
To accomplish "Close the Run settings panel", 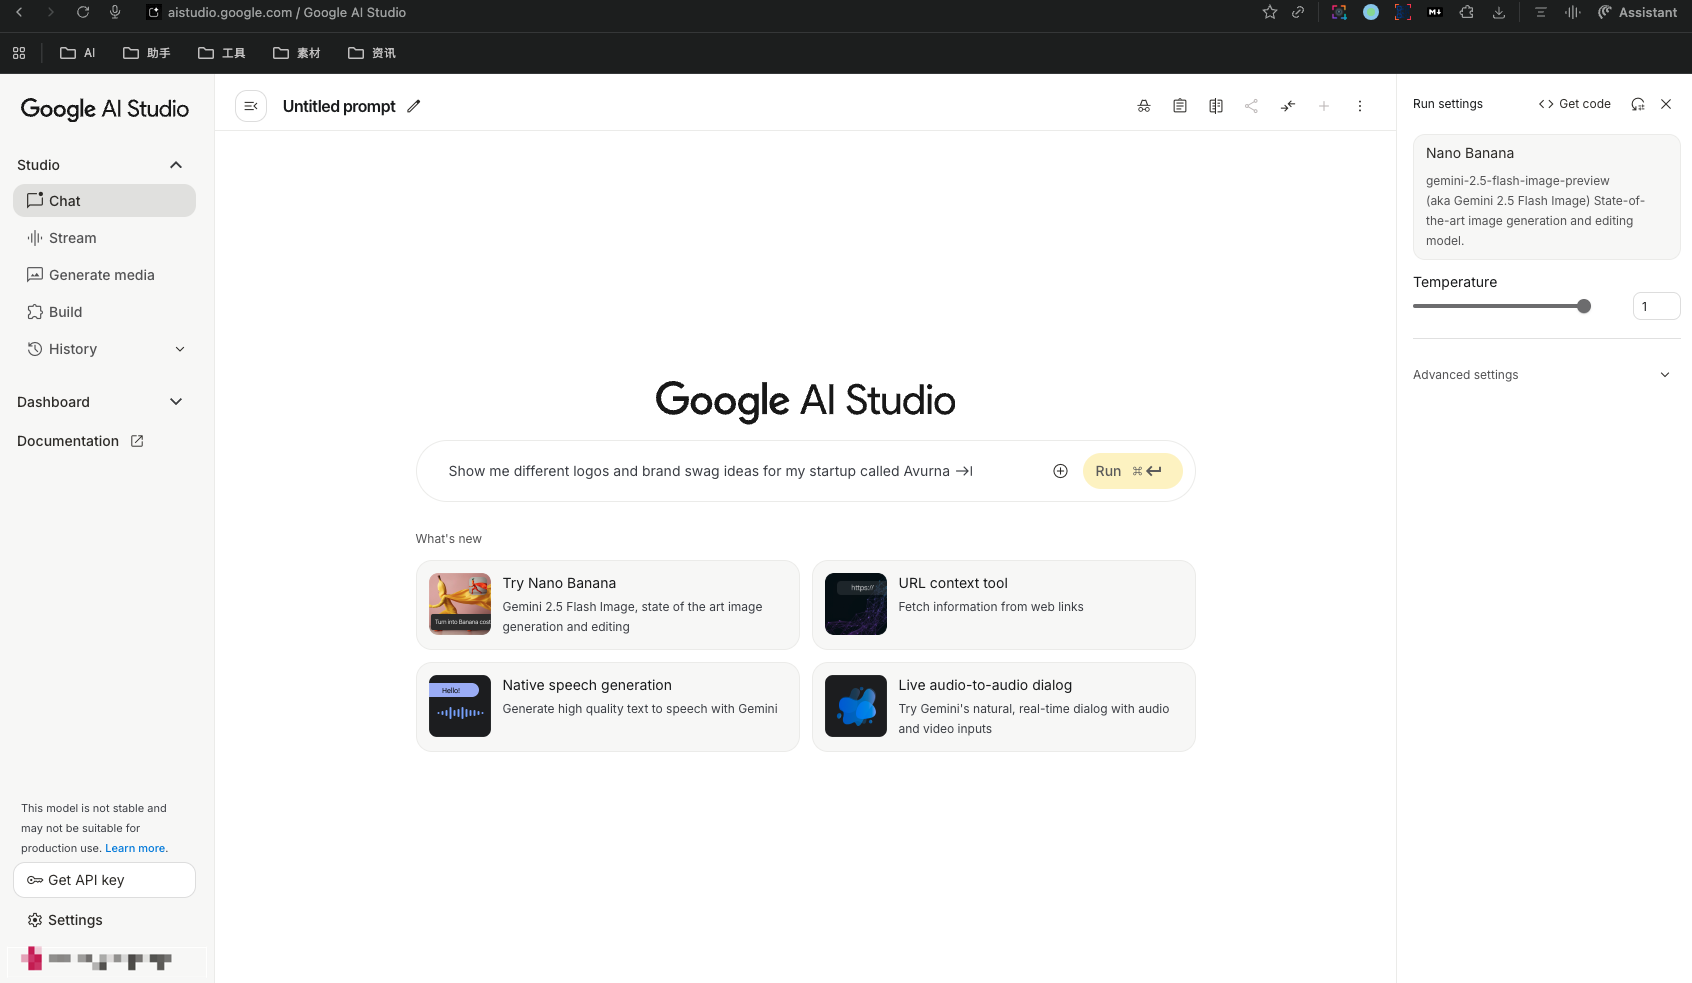I will point(1666,104).
